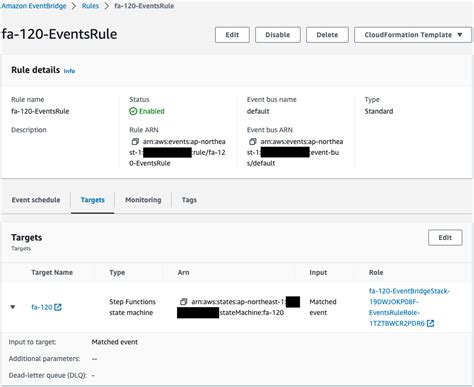This screenshot has width=474, height=387.
Task: Edit the Targets section
Action: (445, 237)
